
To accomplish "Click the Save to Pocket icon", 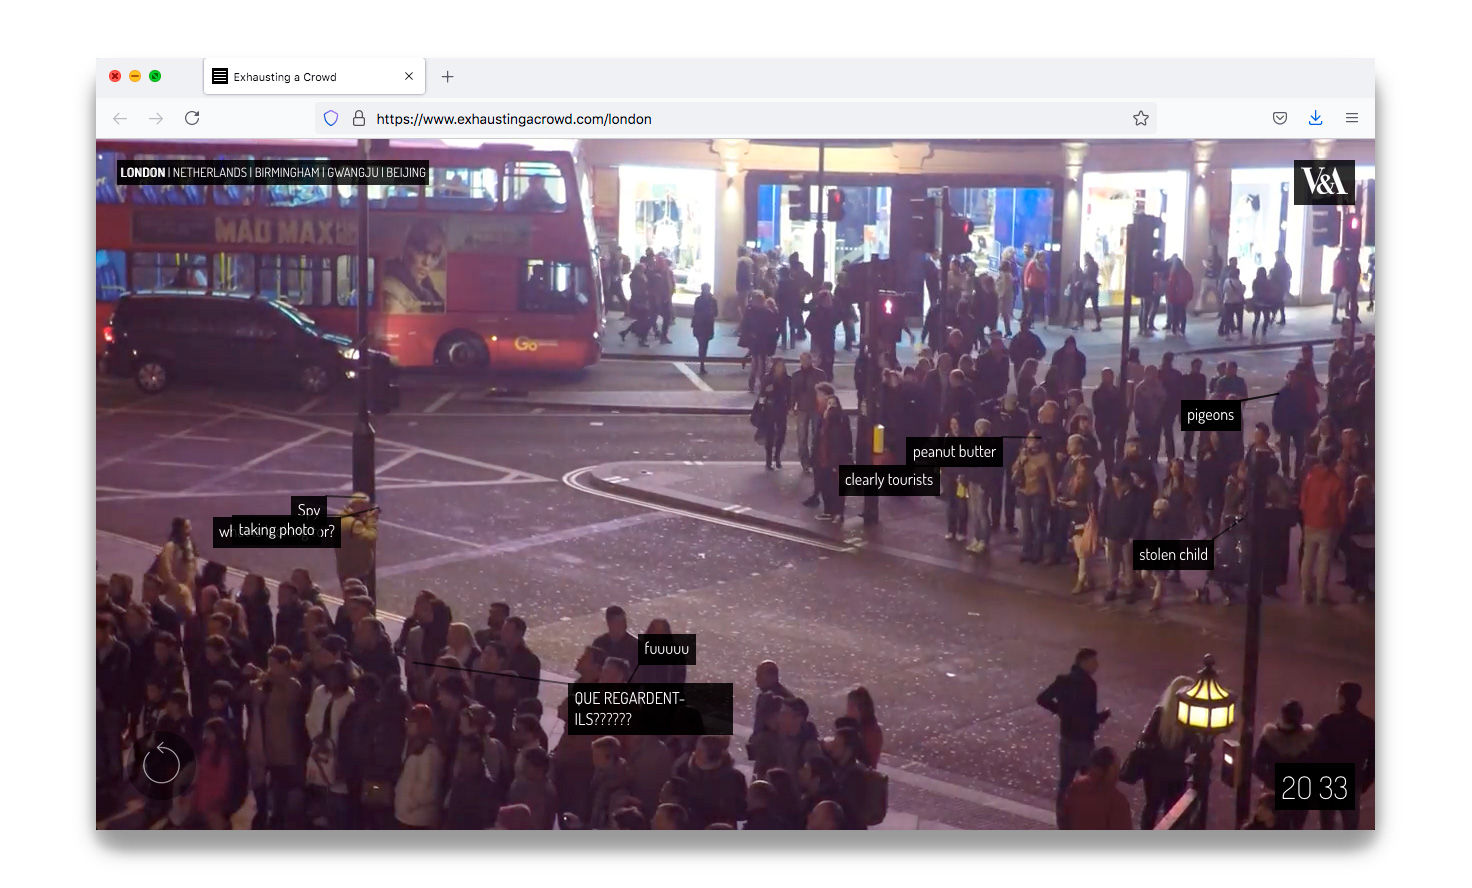I will pyautogui.click(x=1279, y=118).
